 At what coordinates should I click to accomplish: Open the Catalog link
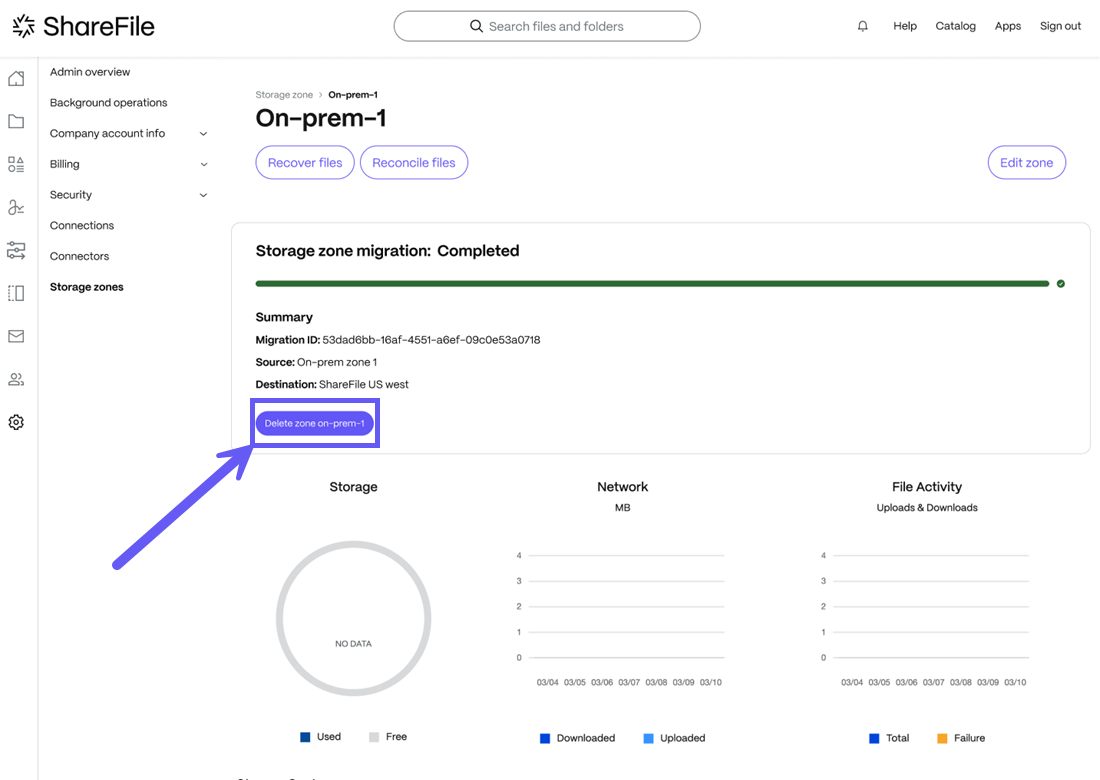955,26
